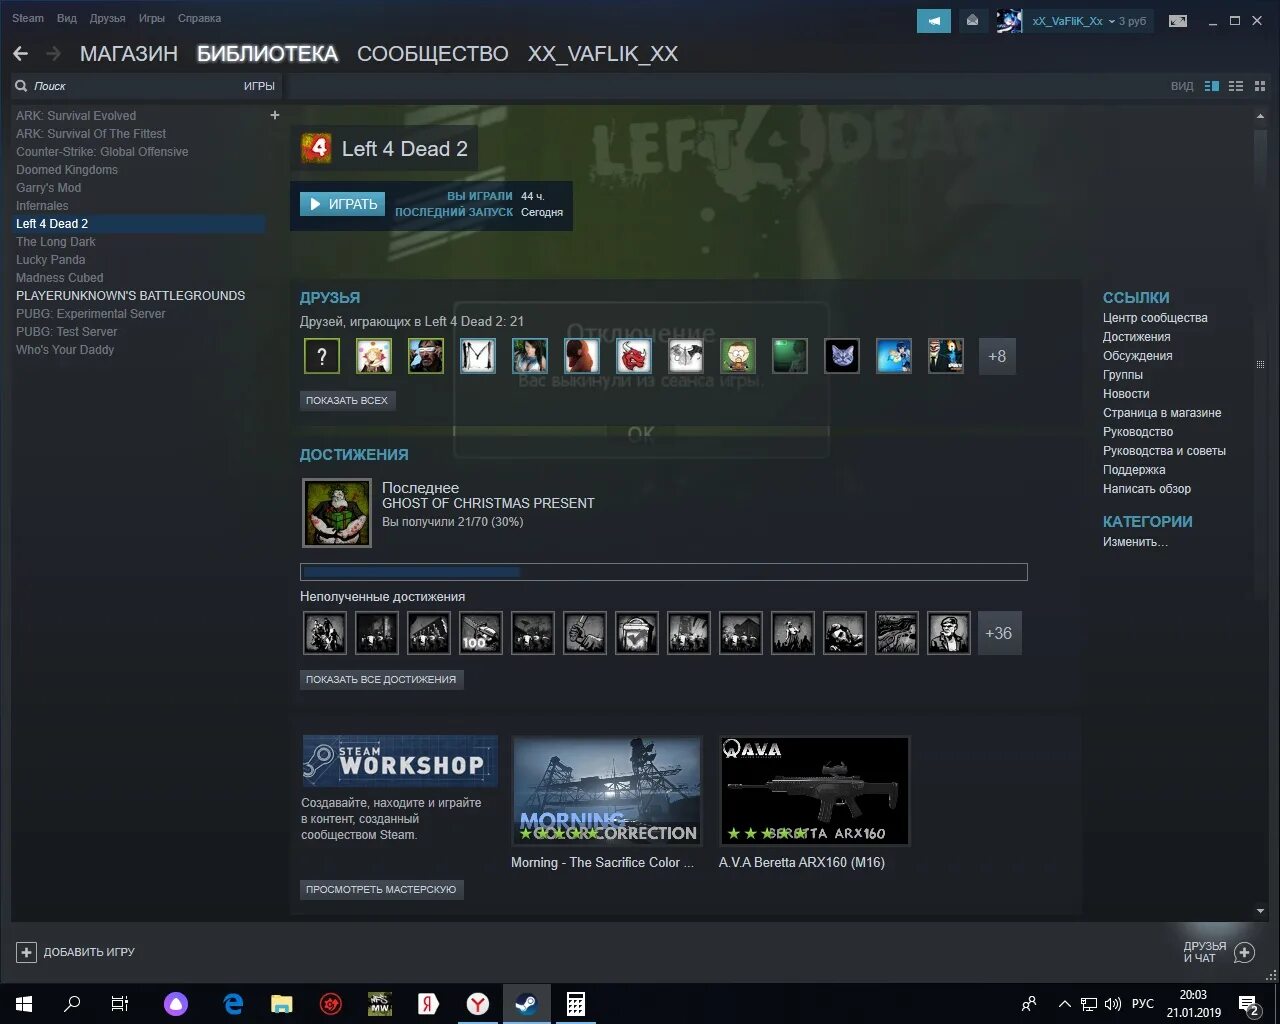Open Microsoft Edge from the taskbar

coord(234,1004)
